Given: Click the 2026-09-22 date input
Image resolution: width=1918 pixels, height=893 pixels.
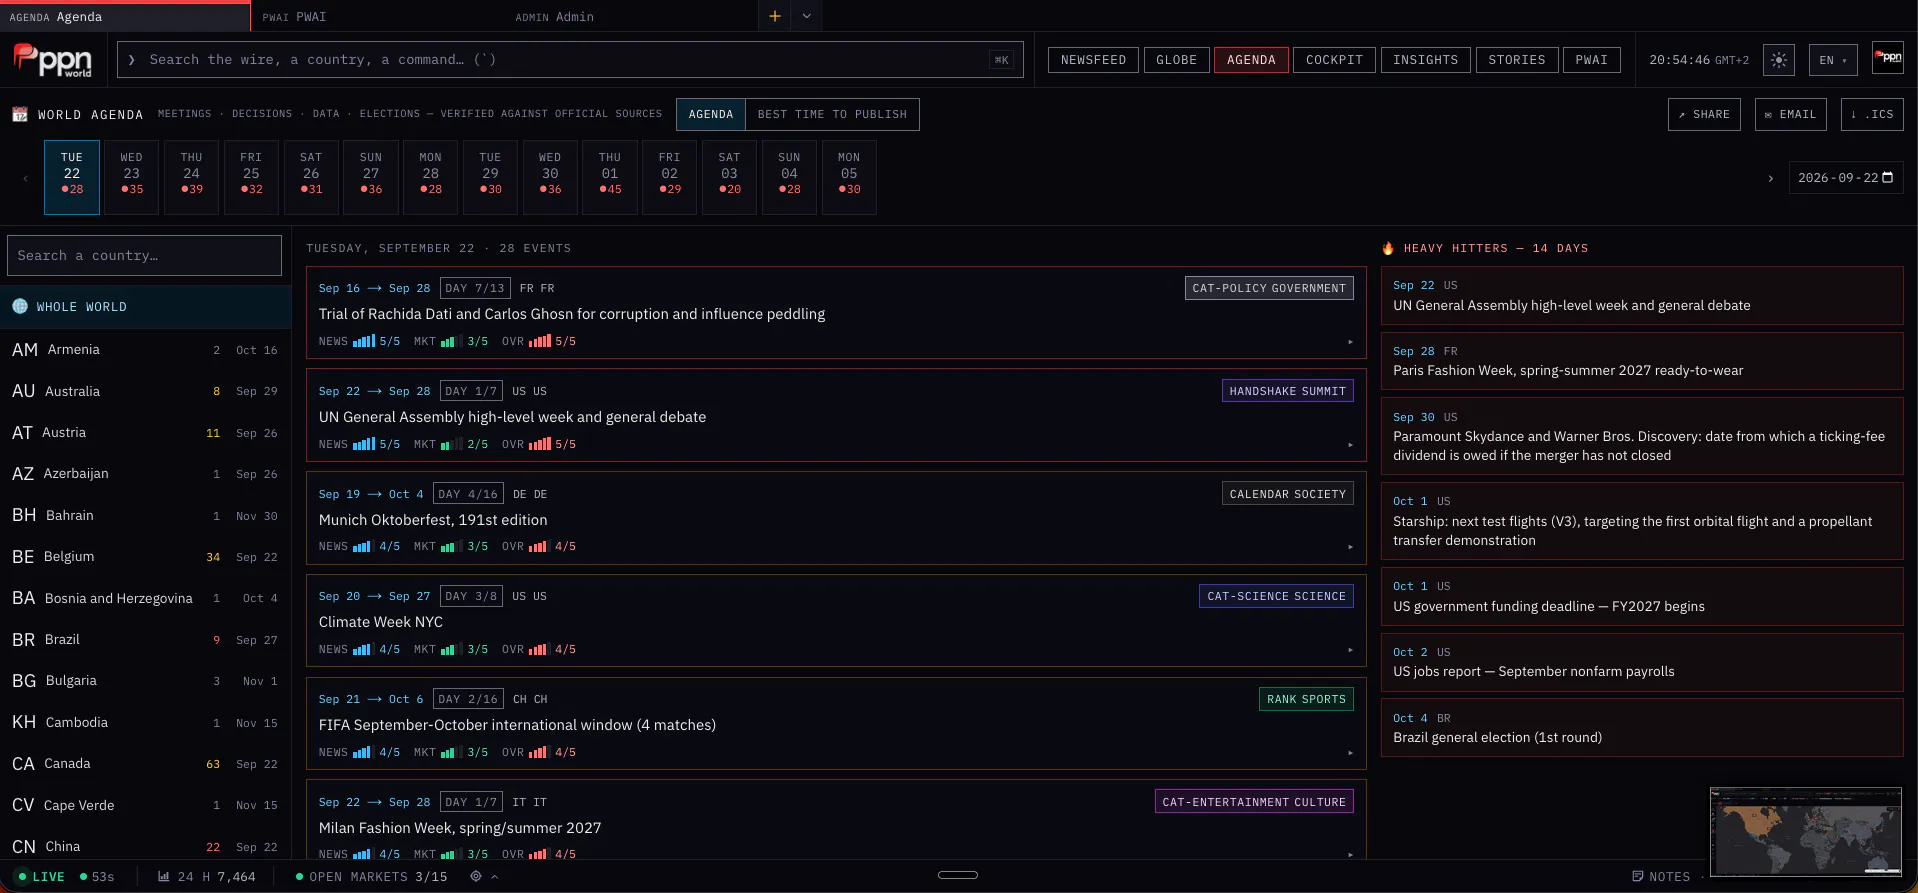Looking at the screenshot, I should coord(1846,178).
